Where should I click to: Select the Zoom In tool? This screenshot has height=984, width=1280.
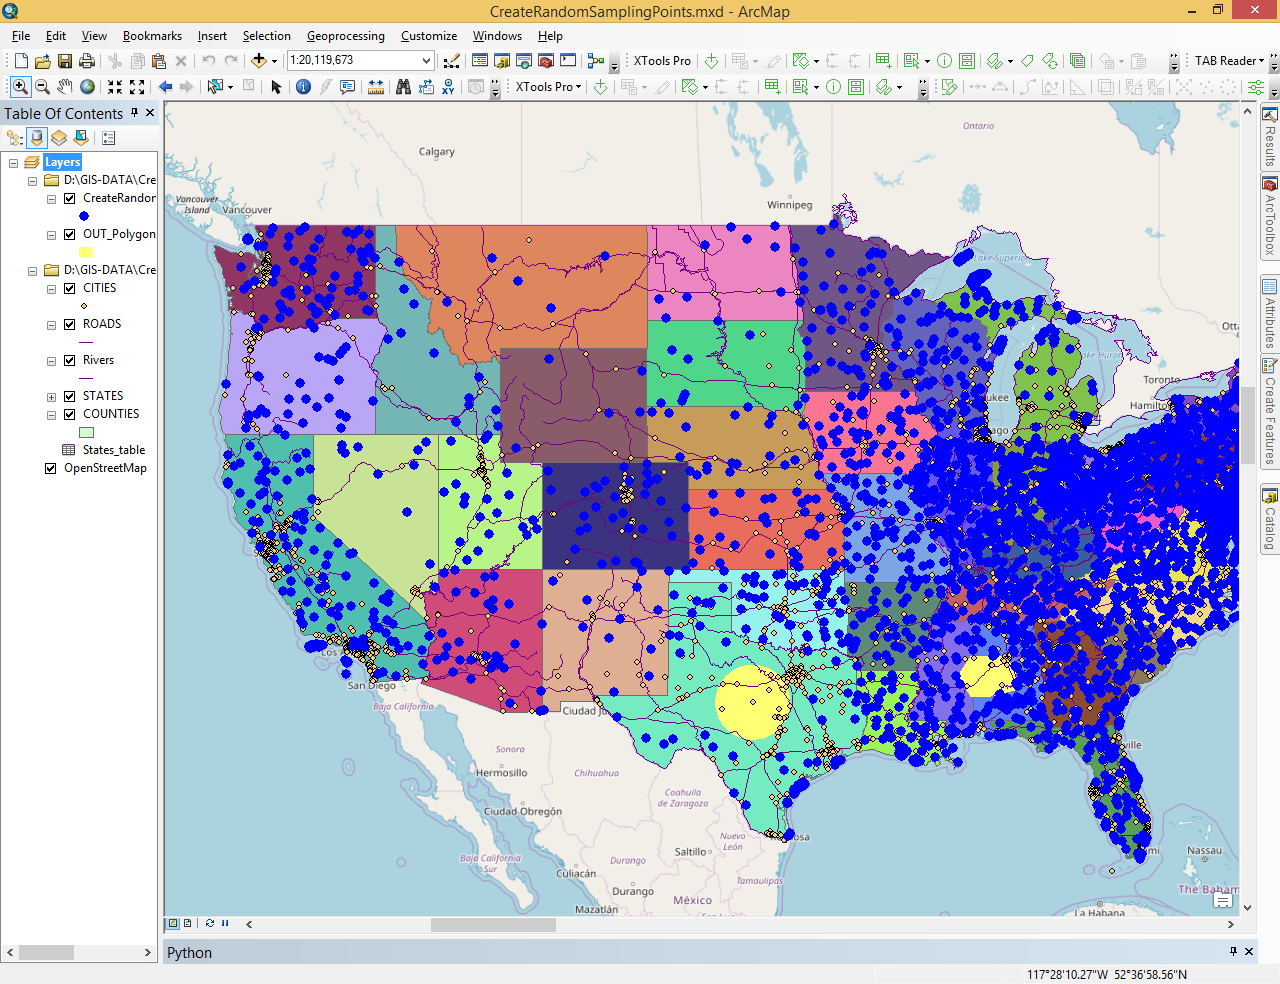(x=20, y=87)
